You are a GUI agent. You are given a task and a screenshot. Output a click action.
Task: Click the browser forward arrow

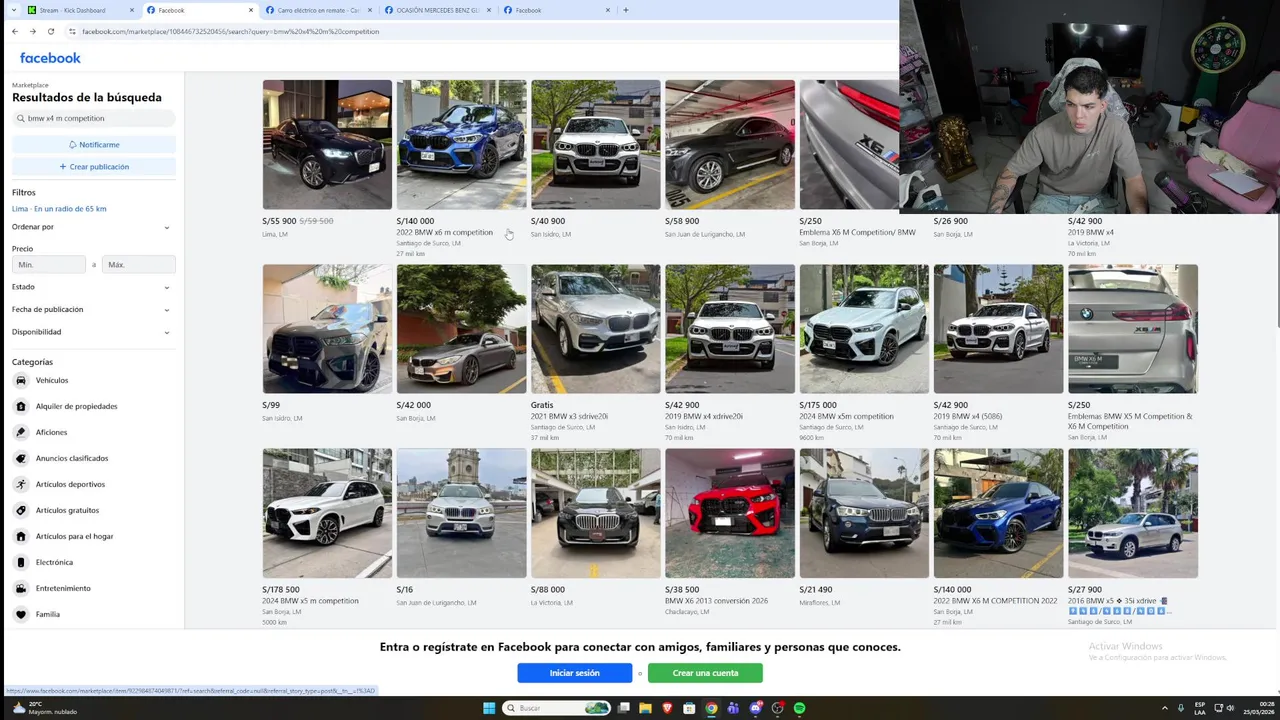pyautogui.click(x=32, y=31)
